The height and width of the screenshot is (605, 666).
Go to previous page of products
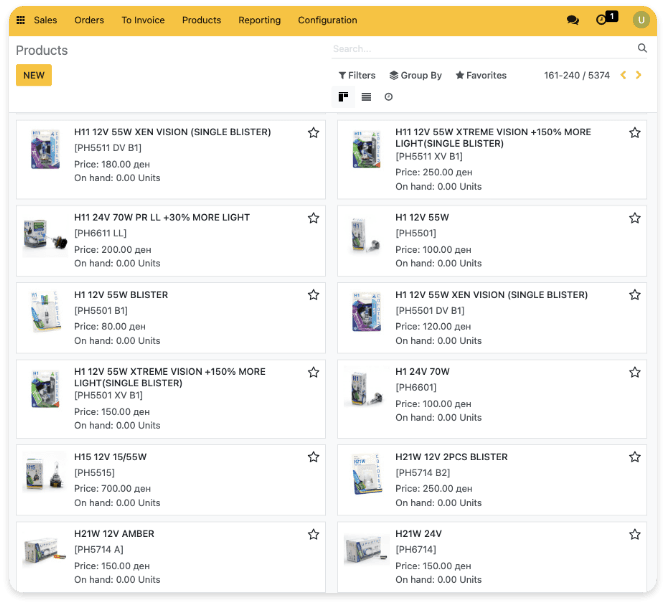click(624, 75)
